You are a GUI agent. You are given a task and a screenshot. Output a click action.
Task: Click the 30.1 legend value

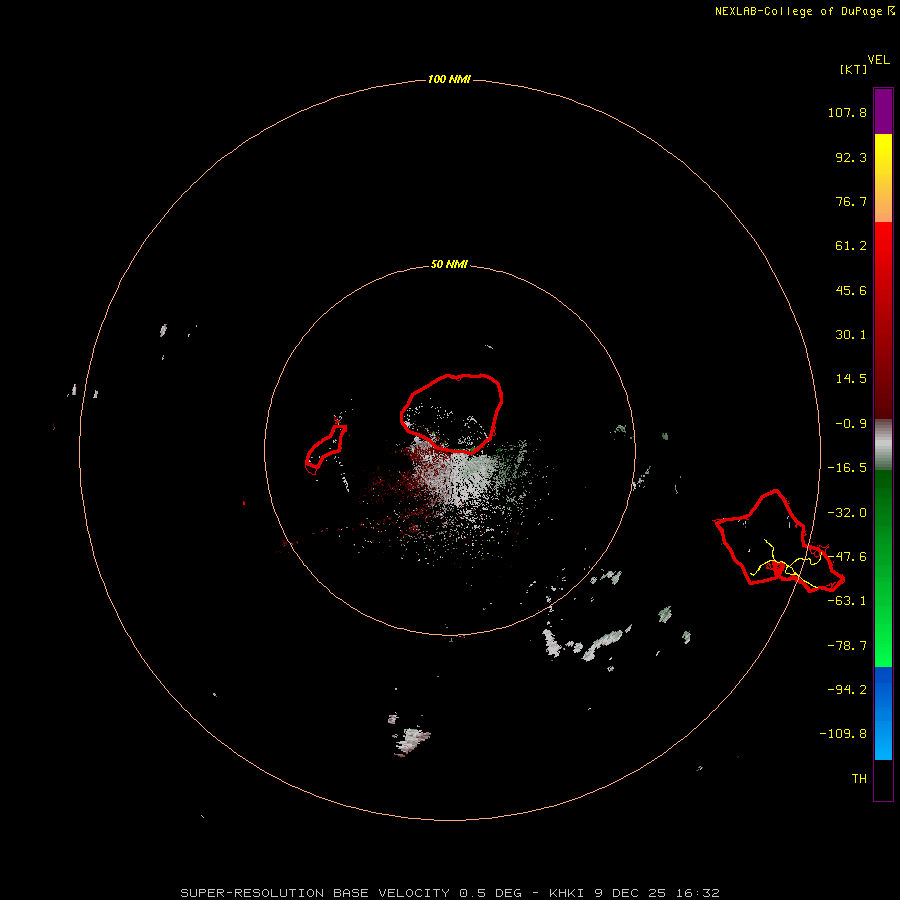point(851,335)
